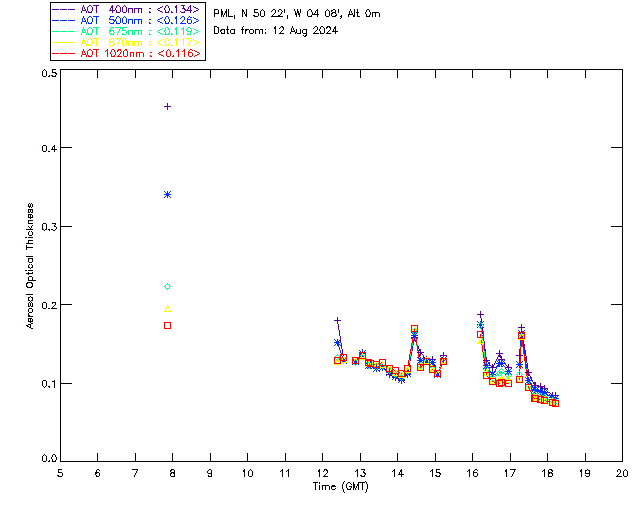Click the x-axis label 20
The image size is (640, 512).
coord(622,473)
